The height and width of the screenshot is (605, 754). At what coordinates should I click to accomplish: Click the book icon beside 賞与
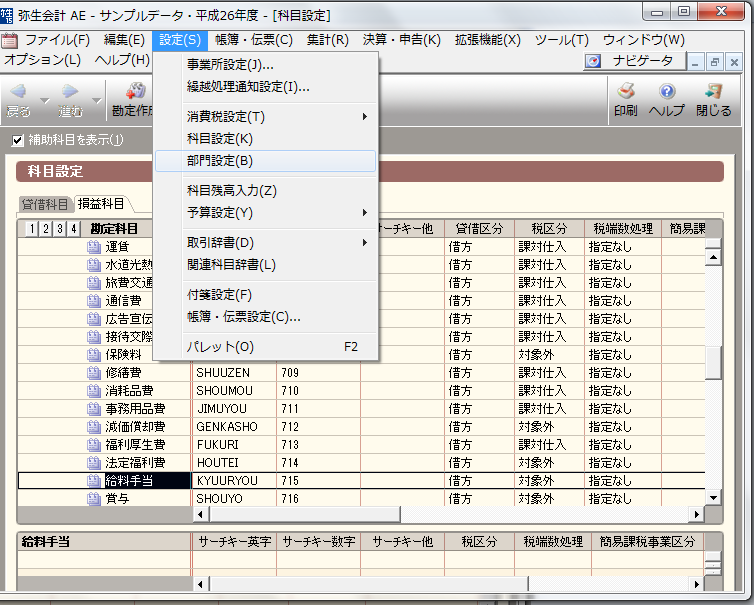[94, 499]
